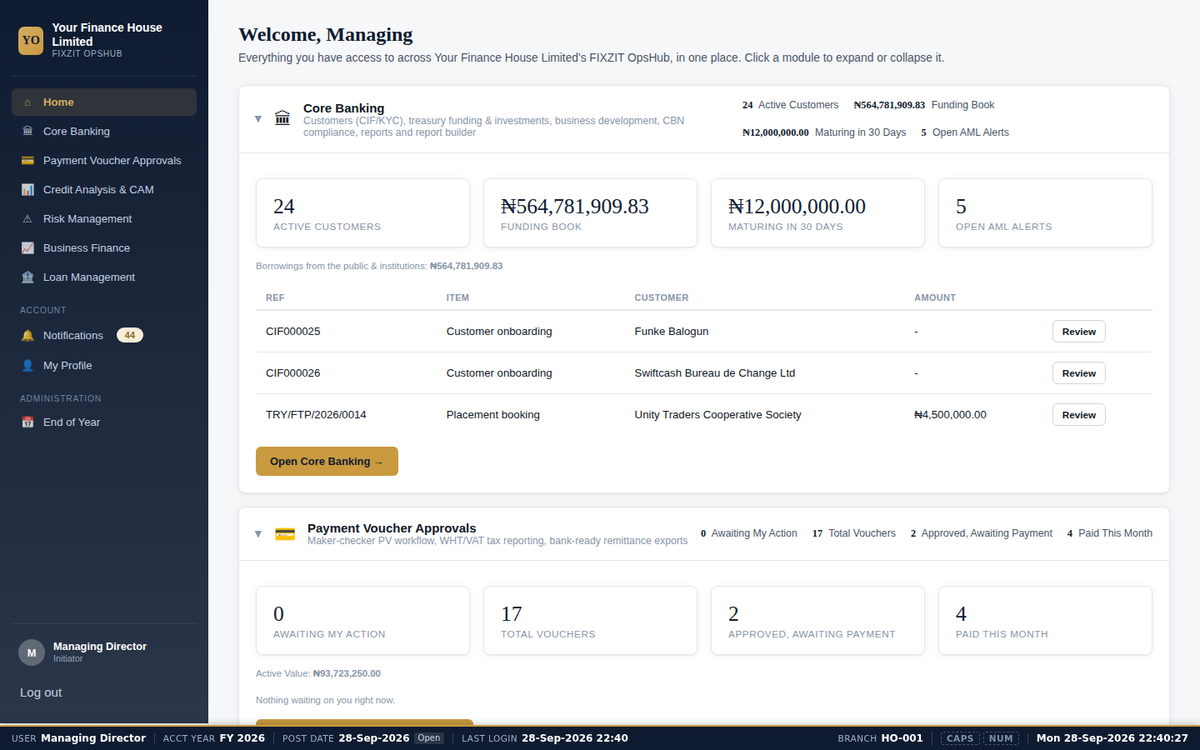Click the ₦4,500,000.00 amount cell
Screen dimensions: 1200x750
click(x=950, y=415)
